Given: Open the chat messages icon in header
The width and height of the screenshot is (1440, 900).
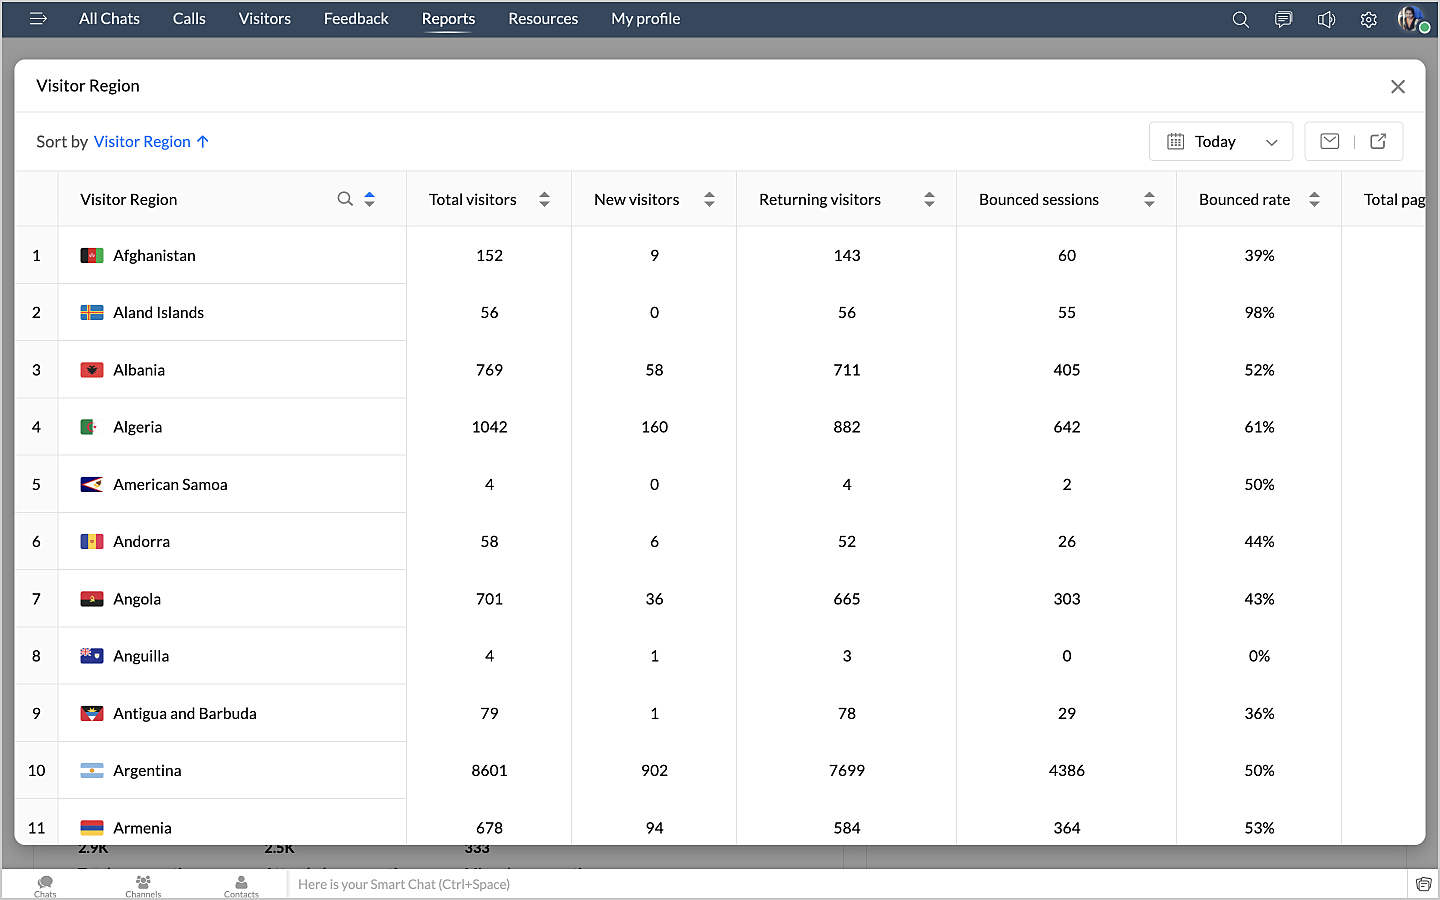Looking at the screenshot, I should pos(1283,19).
